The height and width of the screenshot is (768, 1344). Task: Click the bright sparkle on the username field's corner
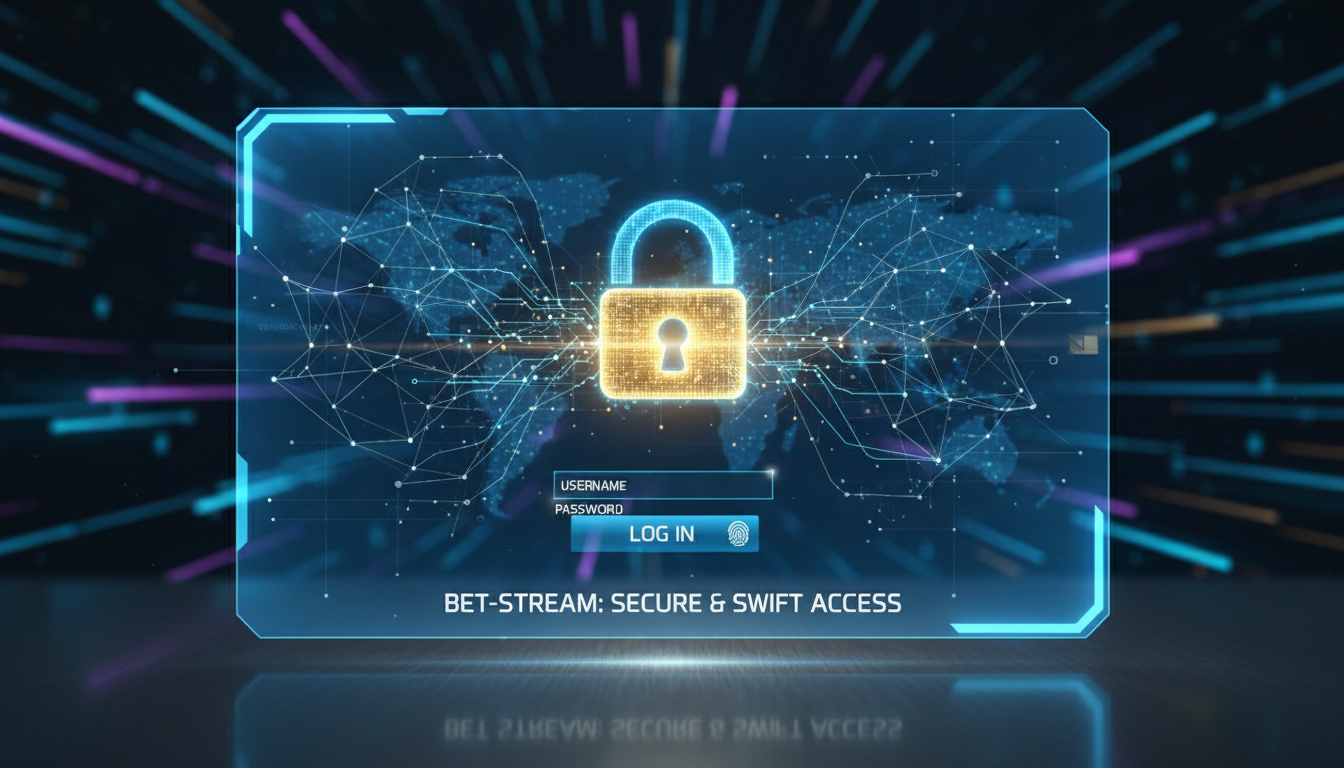769,473
